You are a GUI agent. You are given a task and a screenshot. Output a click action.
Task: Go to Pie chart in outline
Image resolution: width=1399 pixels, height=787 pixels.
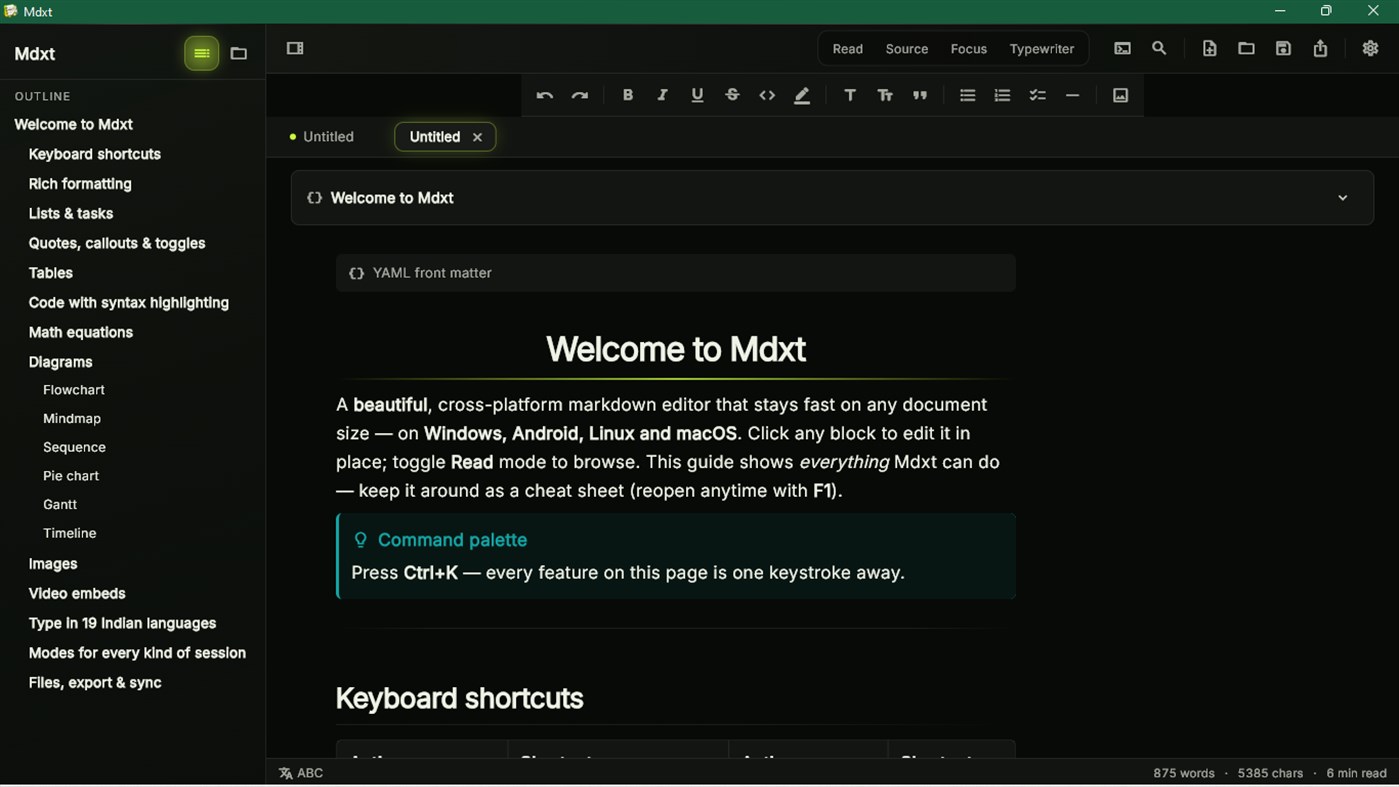tap(71, 476)
